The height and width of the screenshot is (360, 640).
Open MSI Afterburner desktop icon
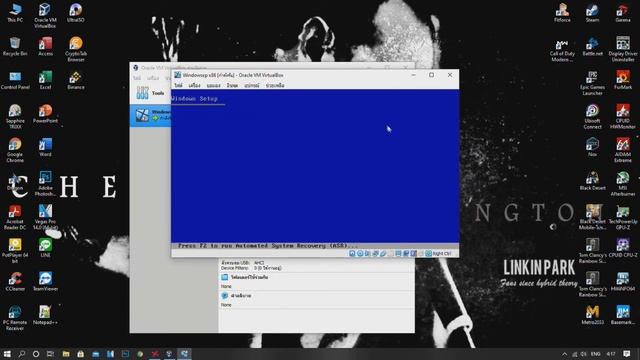tap(623, 184)
